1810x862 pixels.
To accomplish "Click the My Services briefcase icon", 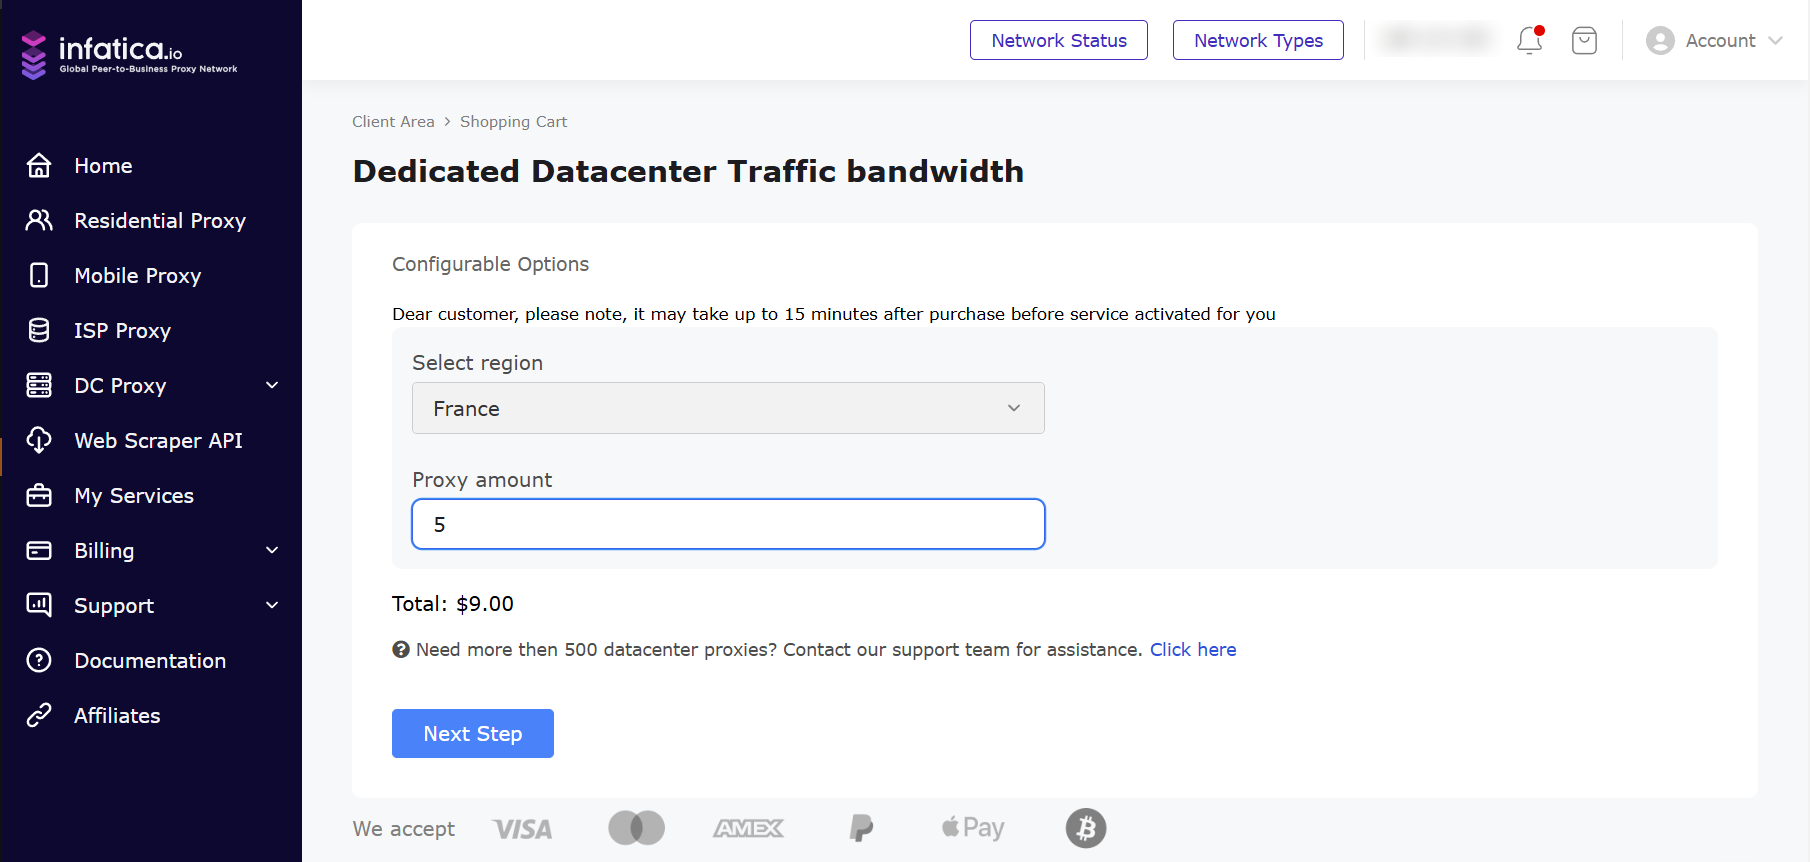I will pos(39,495).
